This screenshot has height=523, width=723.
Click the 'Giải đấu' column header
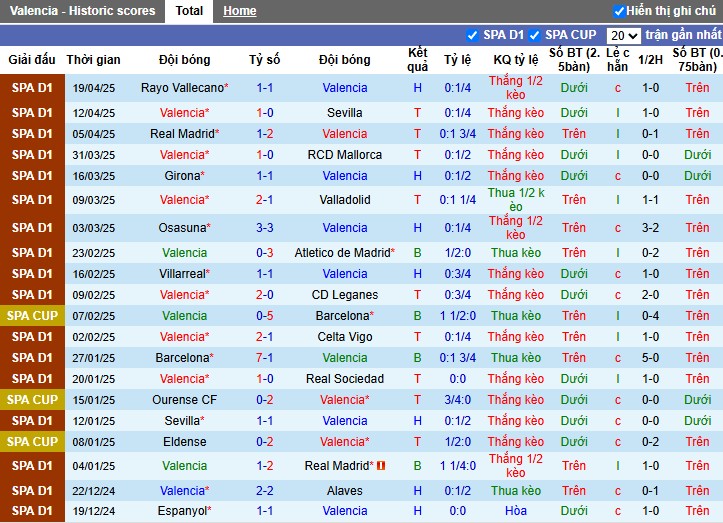click(x=32, y=59)
